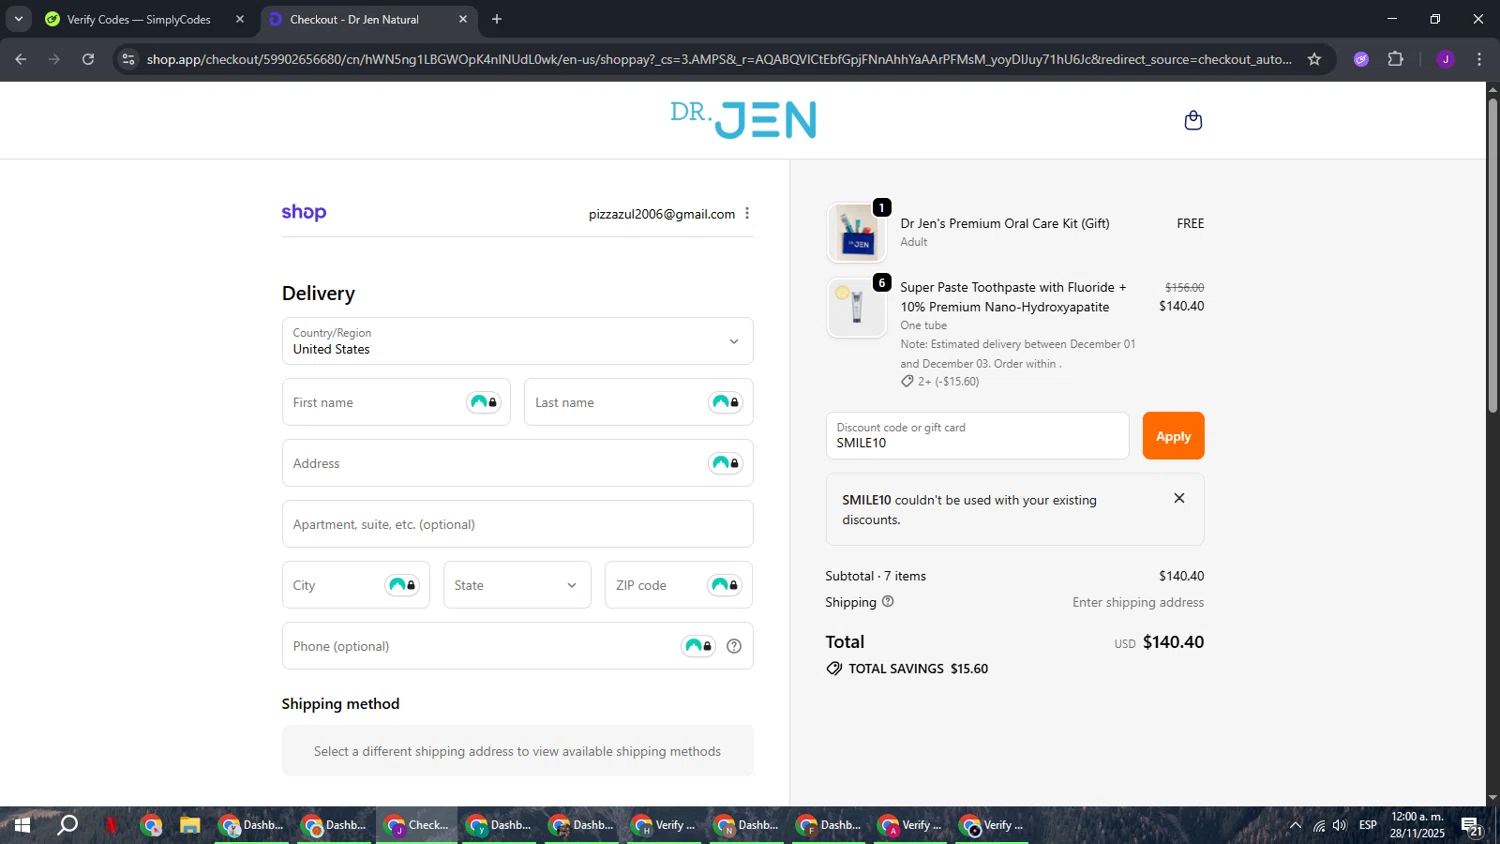This screenshot has height=844, width=1500.
Task: Click the browser address bar URL
Action: pyautogui.click(x=718, y=59)
